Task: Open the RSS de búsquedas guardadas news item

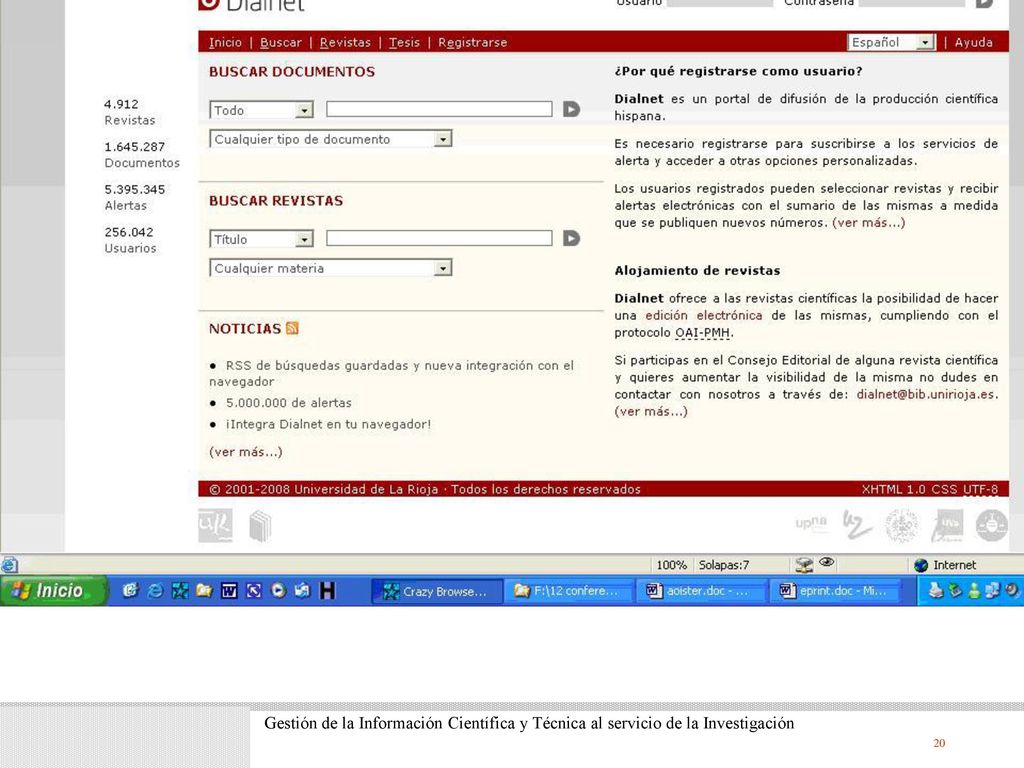Action: (x=391, y=374)
